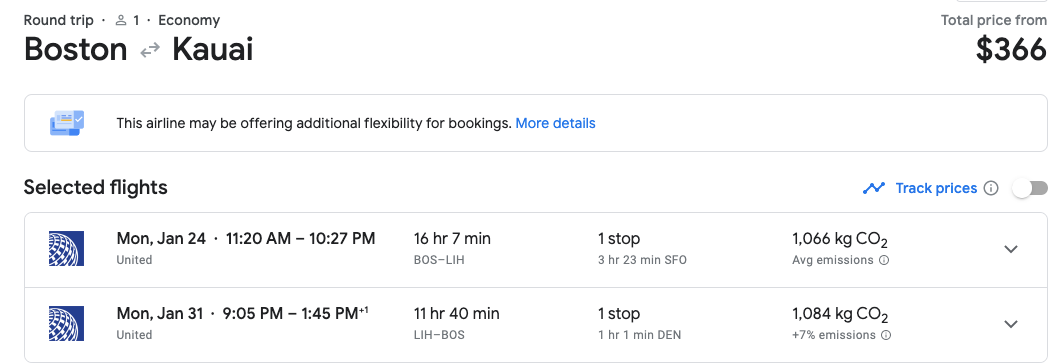This screenshot has width=1052, height=364.
Task: Click the United logo on the Jan 24 flight
Action: coord(66,249)
